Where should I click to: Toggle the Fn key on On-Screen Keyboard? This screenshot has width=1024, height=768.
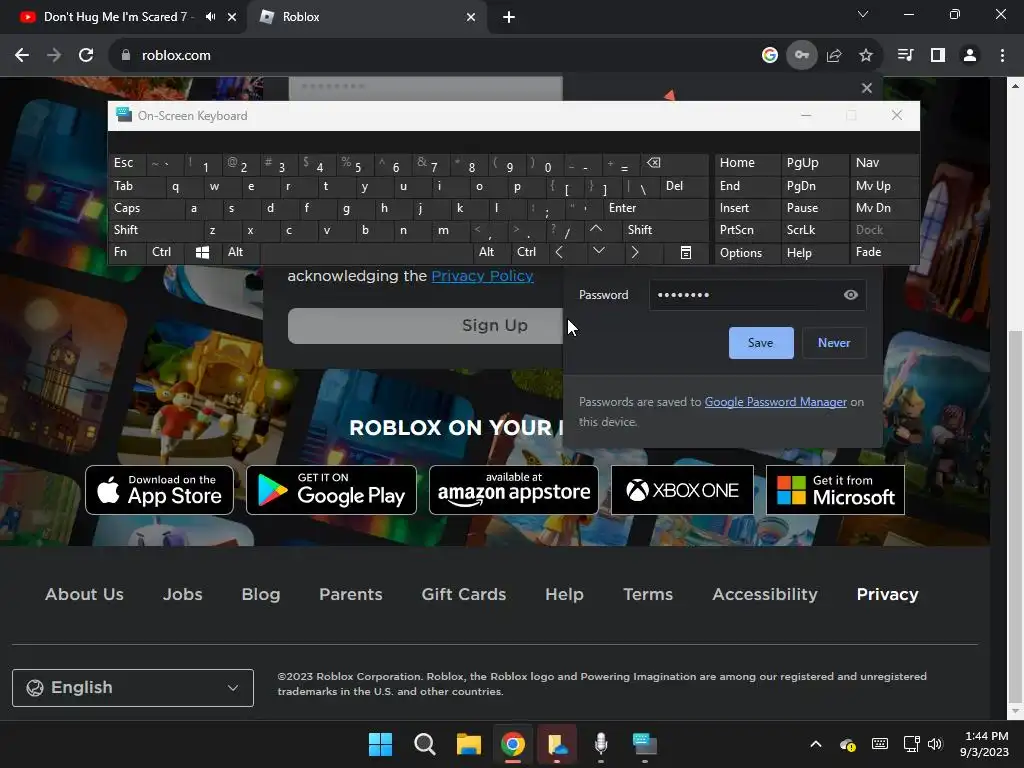coord(127,252)
